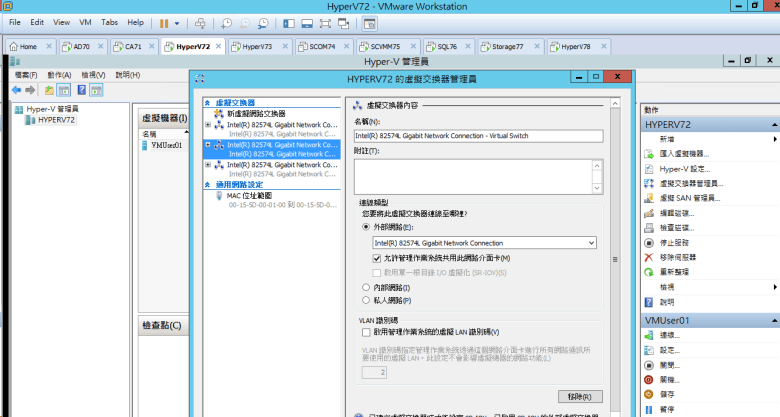Screen dimensions: 780x417
Task: Click the 移除伺服器 red X icon
Action: pyautogui.click(x=650, y=257)
